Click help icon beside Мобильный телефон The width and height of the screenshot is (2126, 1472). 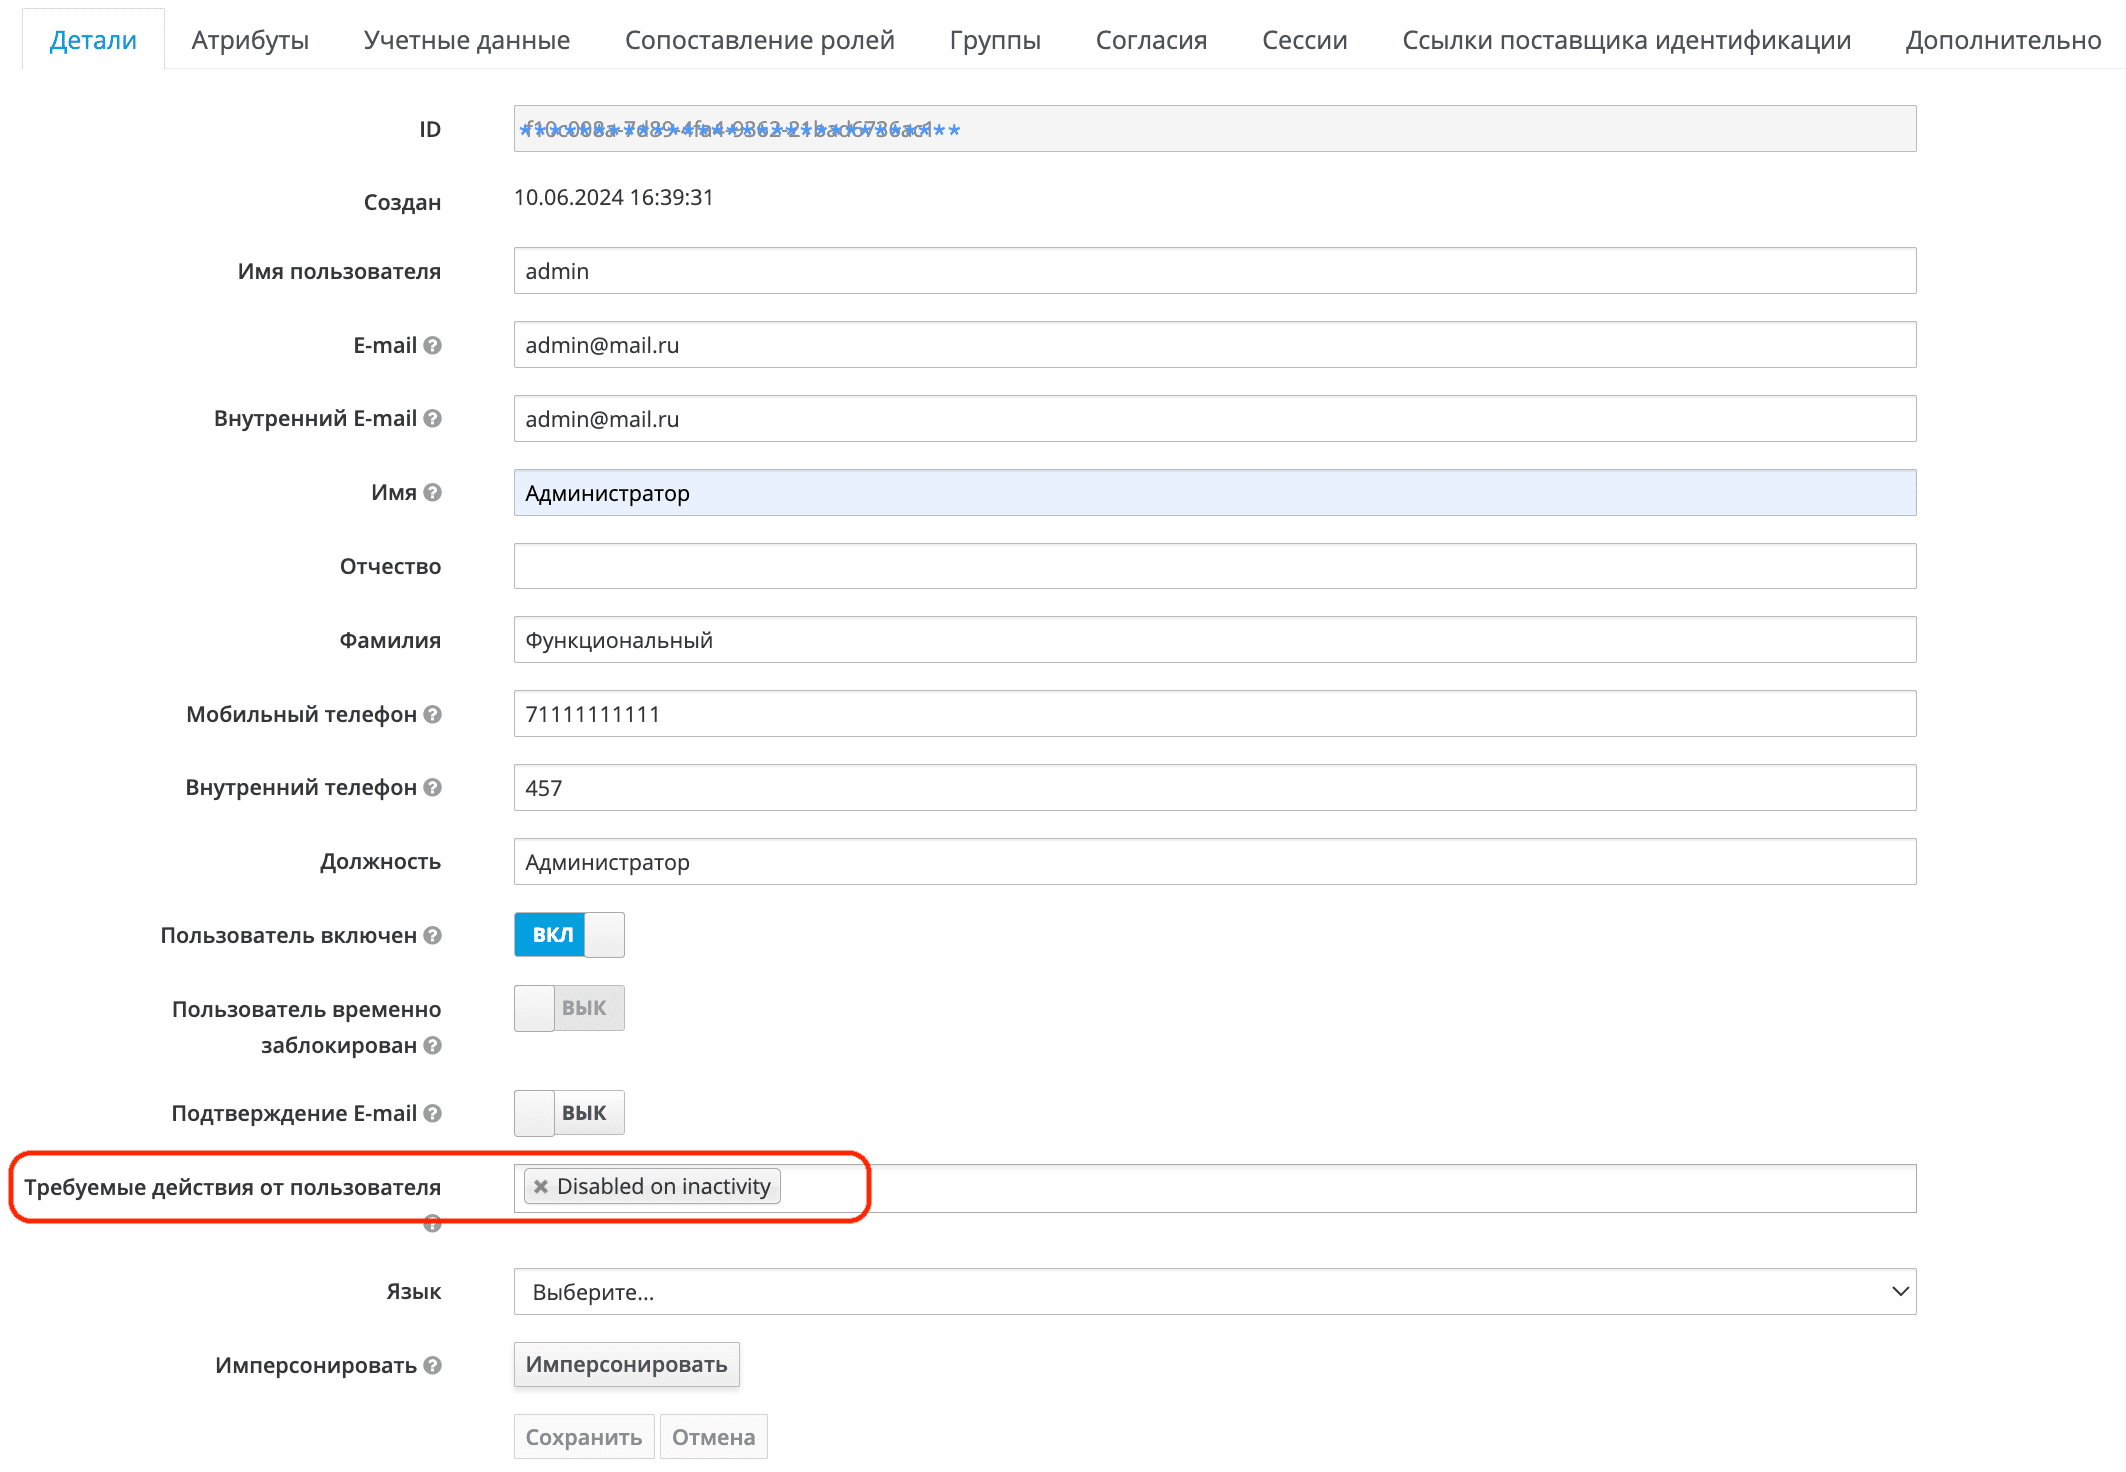[432, 714]
